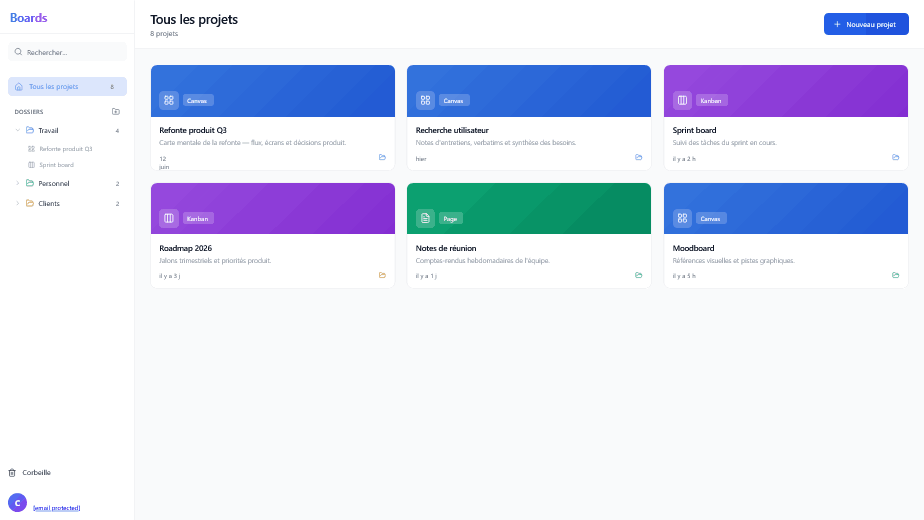Screen dimensions: 924x520
Task: Open the Roadmap 2026 card title
Action: click(x=186, y=248)
